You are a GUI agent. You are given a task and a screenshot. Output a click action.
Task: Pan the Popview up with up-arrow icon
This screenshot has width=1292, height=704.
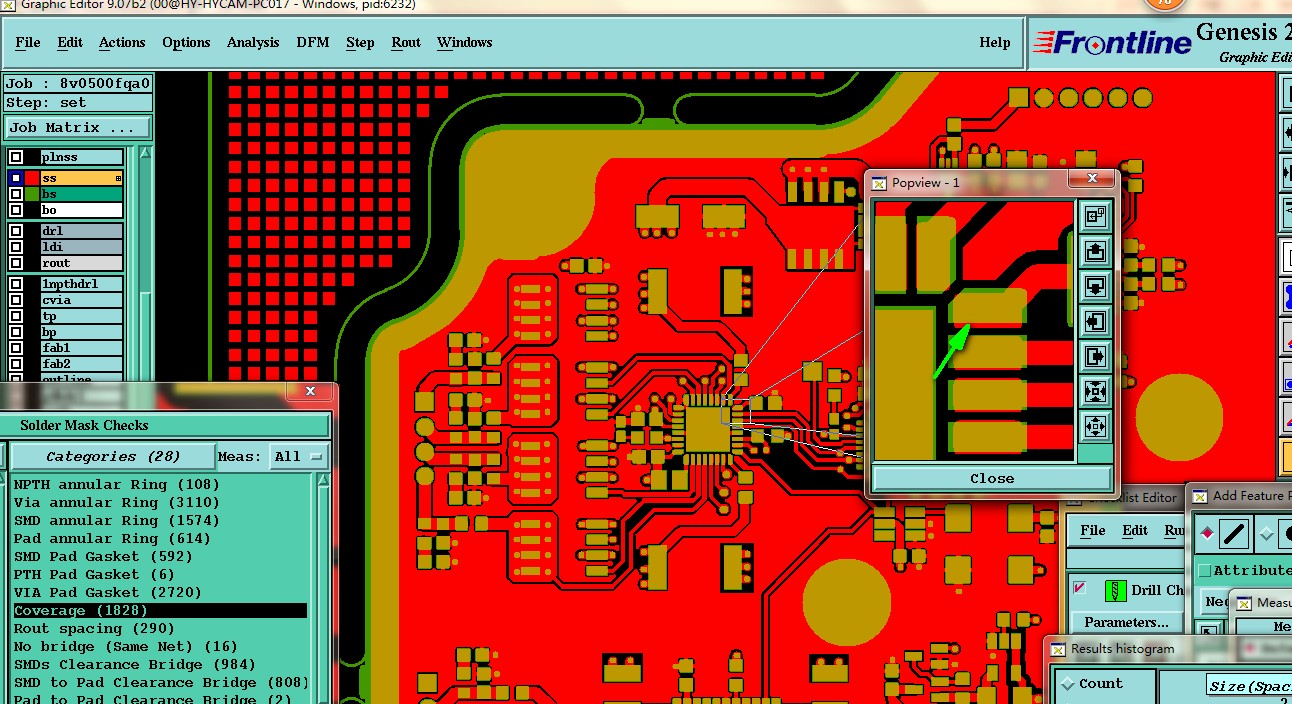click(1095, 251)
